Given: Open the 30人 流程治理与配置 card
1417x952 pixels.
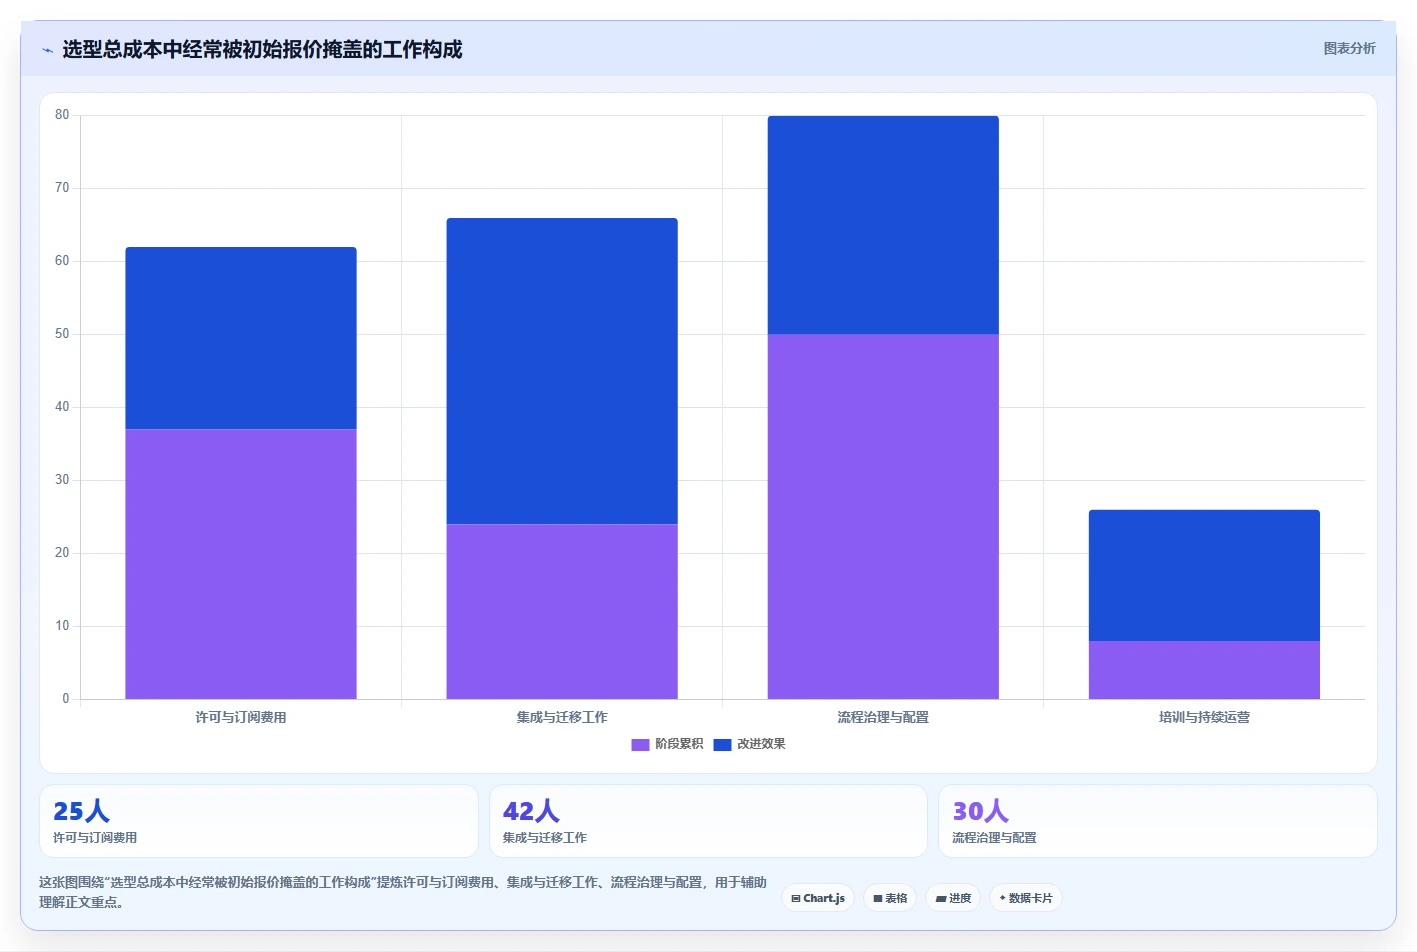Looking at the screenshot, I should (x=1158, y=821).
